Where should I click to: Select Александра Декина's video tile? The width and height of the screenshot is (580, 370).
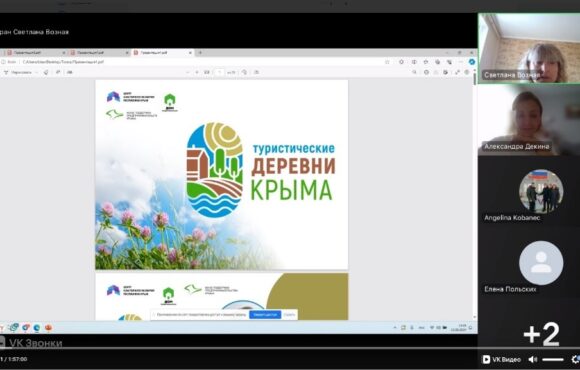point(529,120)
